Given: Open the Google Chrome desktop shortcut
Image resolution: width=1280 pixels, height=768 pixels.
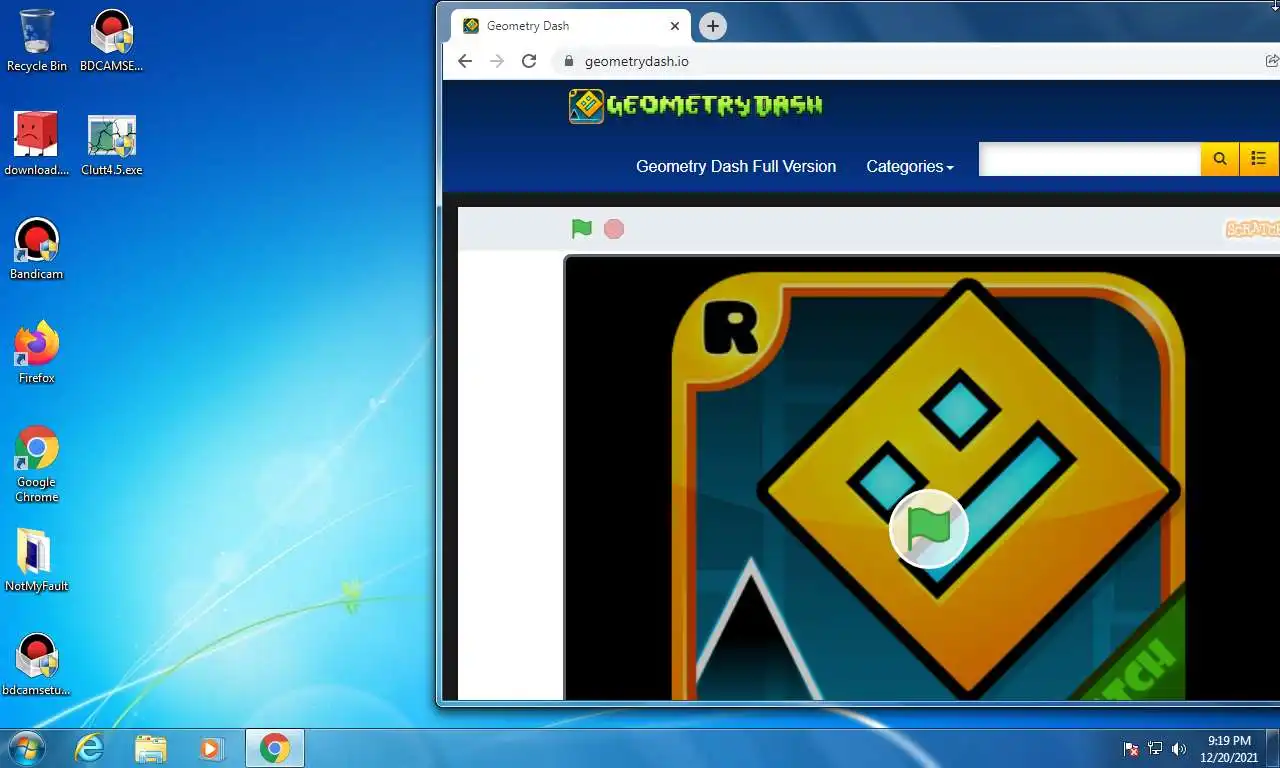Looking at the screenshot, I should (37, 463).
